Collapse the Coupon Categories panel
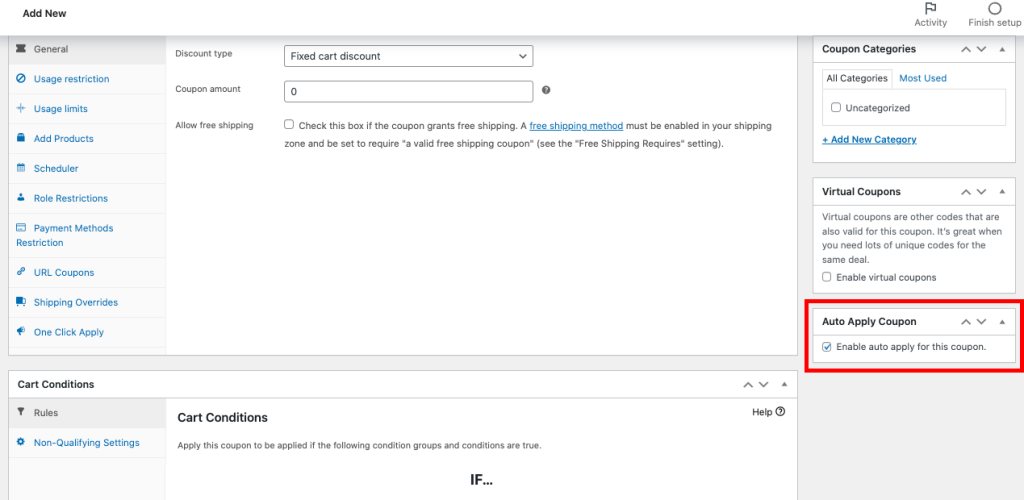Image resolution: width=1024 pixels, height=500 pixels. pos(1002,49)
